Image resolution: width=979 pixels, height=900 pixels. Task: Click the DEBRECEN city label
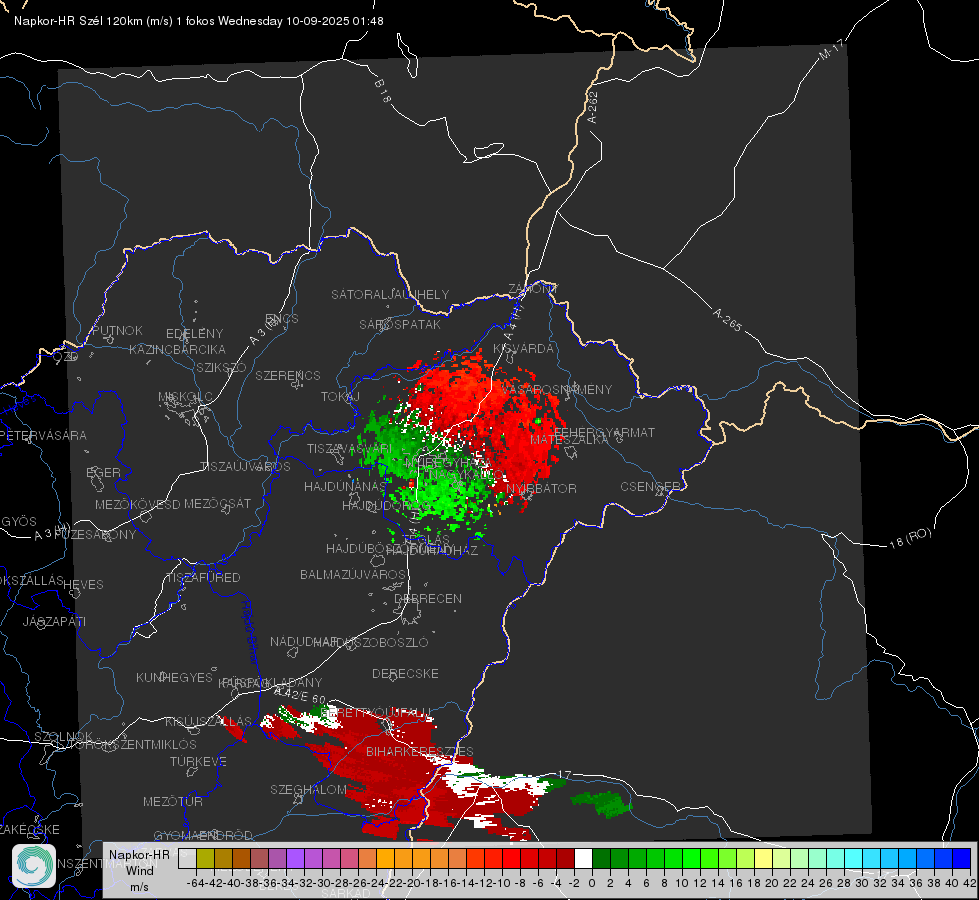[428, 598]
